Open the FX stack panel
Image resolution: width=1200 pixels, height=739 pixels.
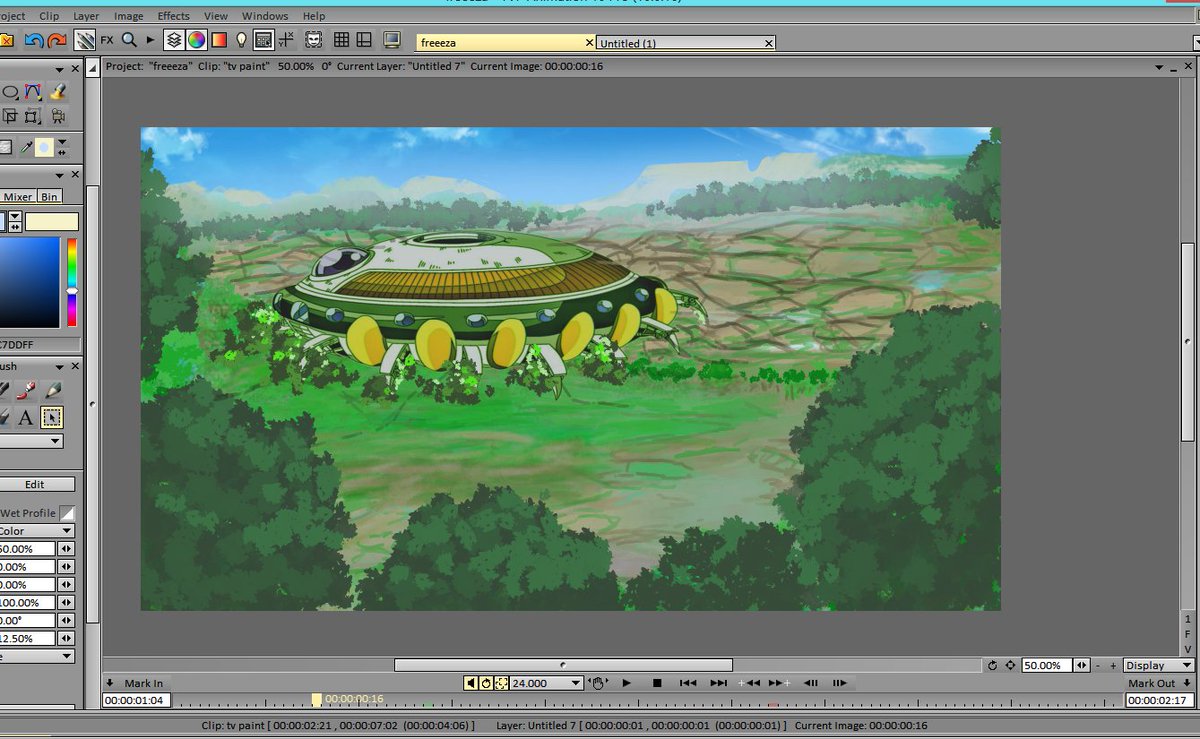pos(107,40)
